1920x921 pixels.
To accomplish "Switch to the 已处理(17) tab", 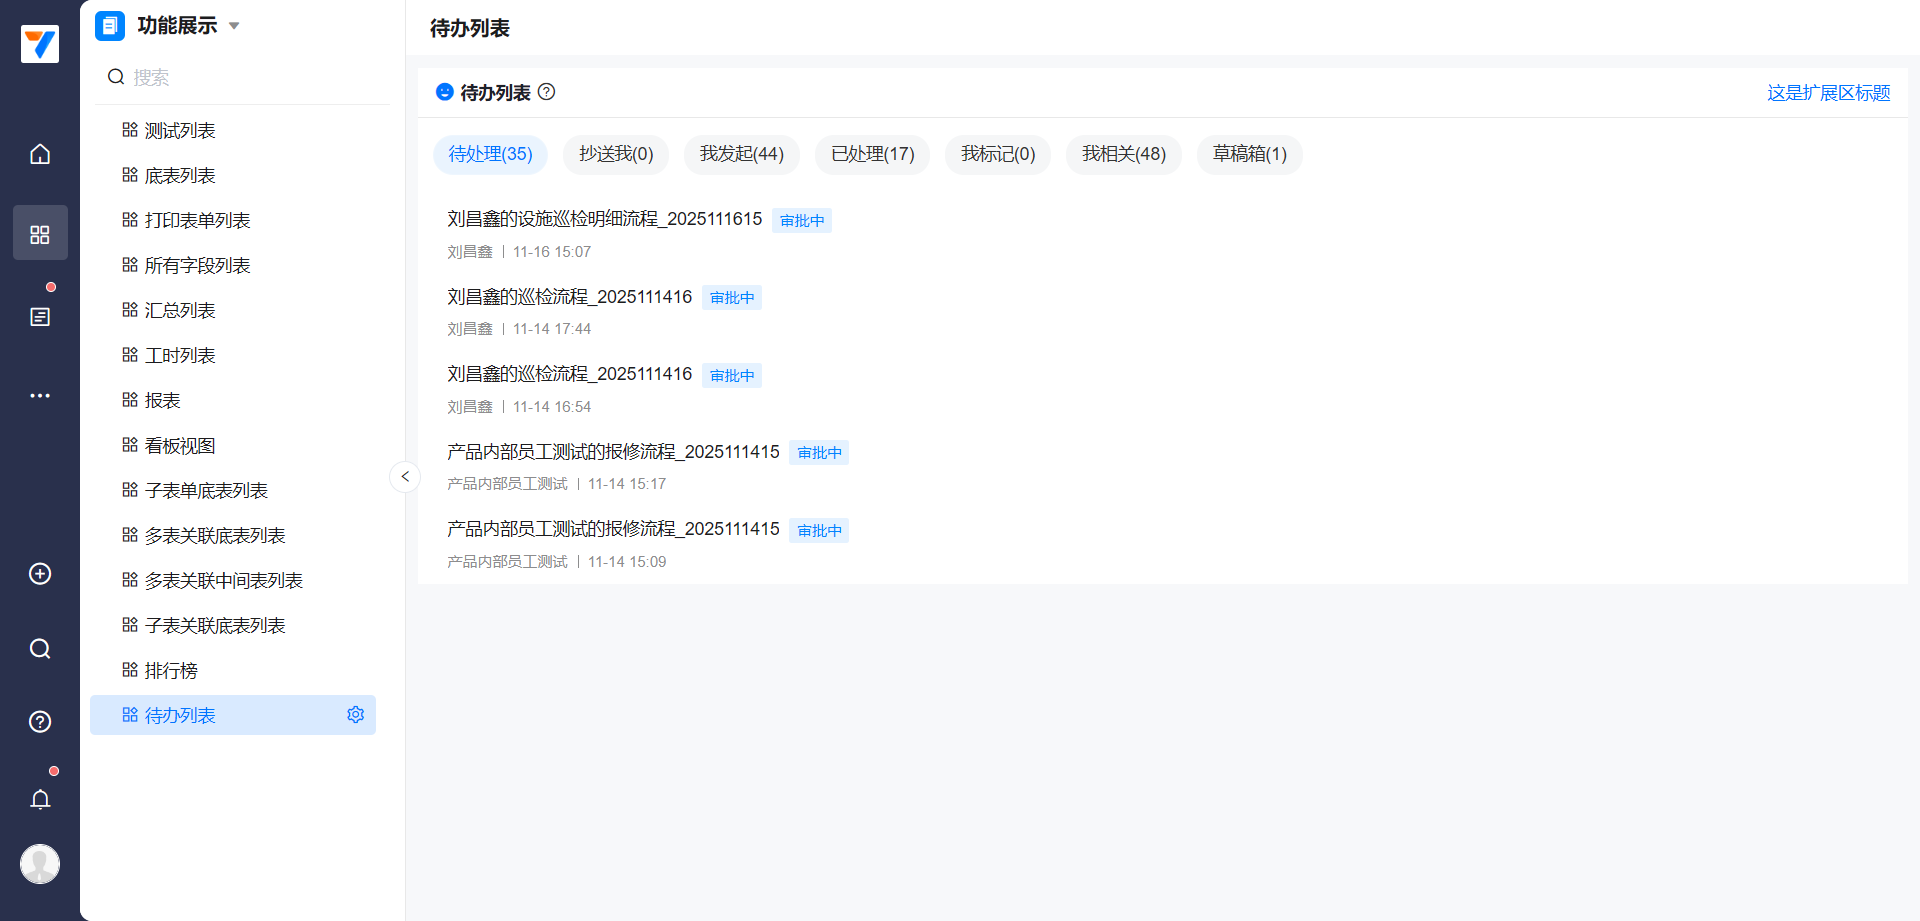I will pyautogui.click(x=872, y=154).
